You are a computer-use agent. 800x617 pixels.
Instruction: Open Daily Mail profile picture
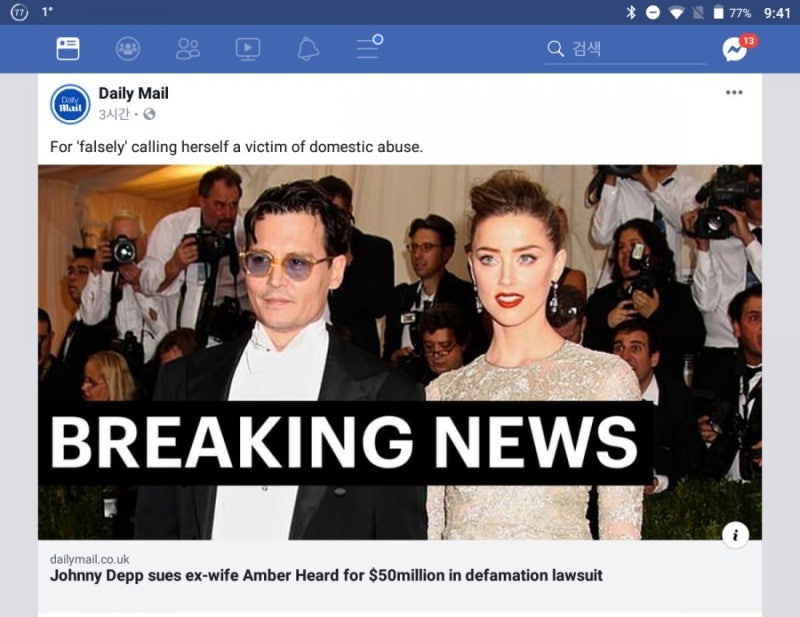pyautogui.click(x=70, y=104)
